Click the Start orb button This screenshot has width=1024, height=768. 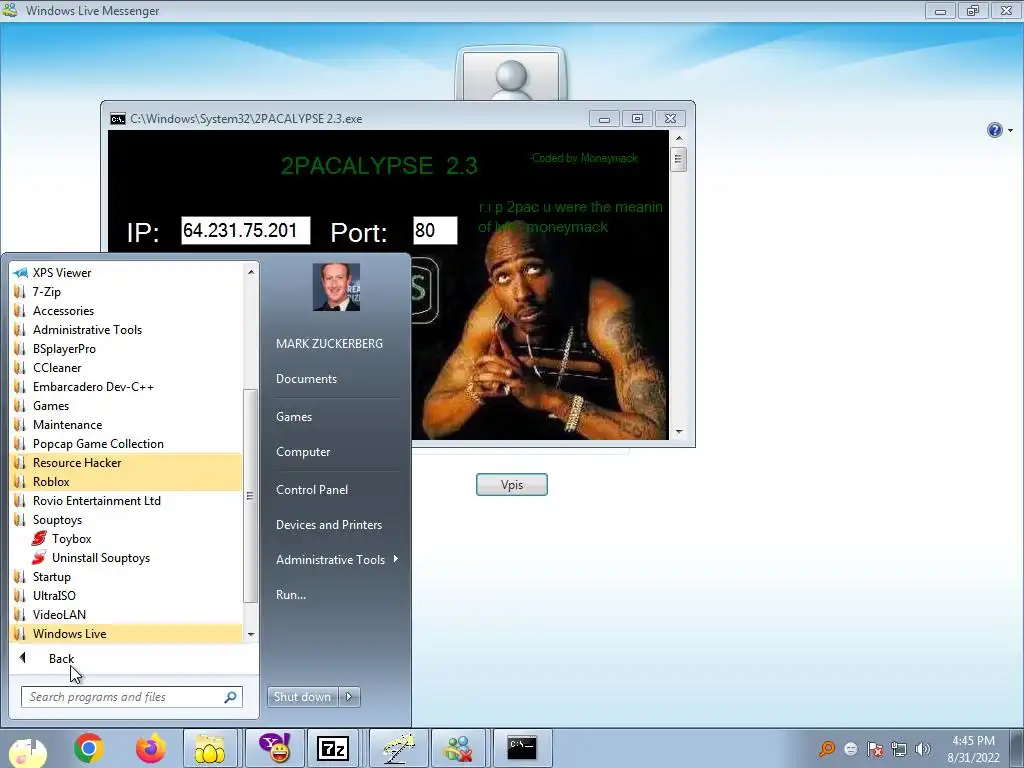[28, 752]
